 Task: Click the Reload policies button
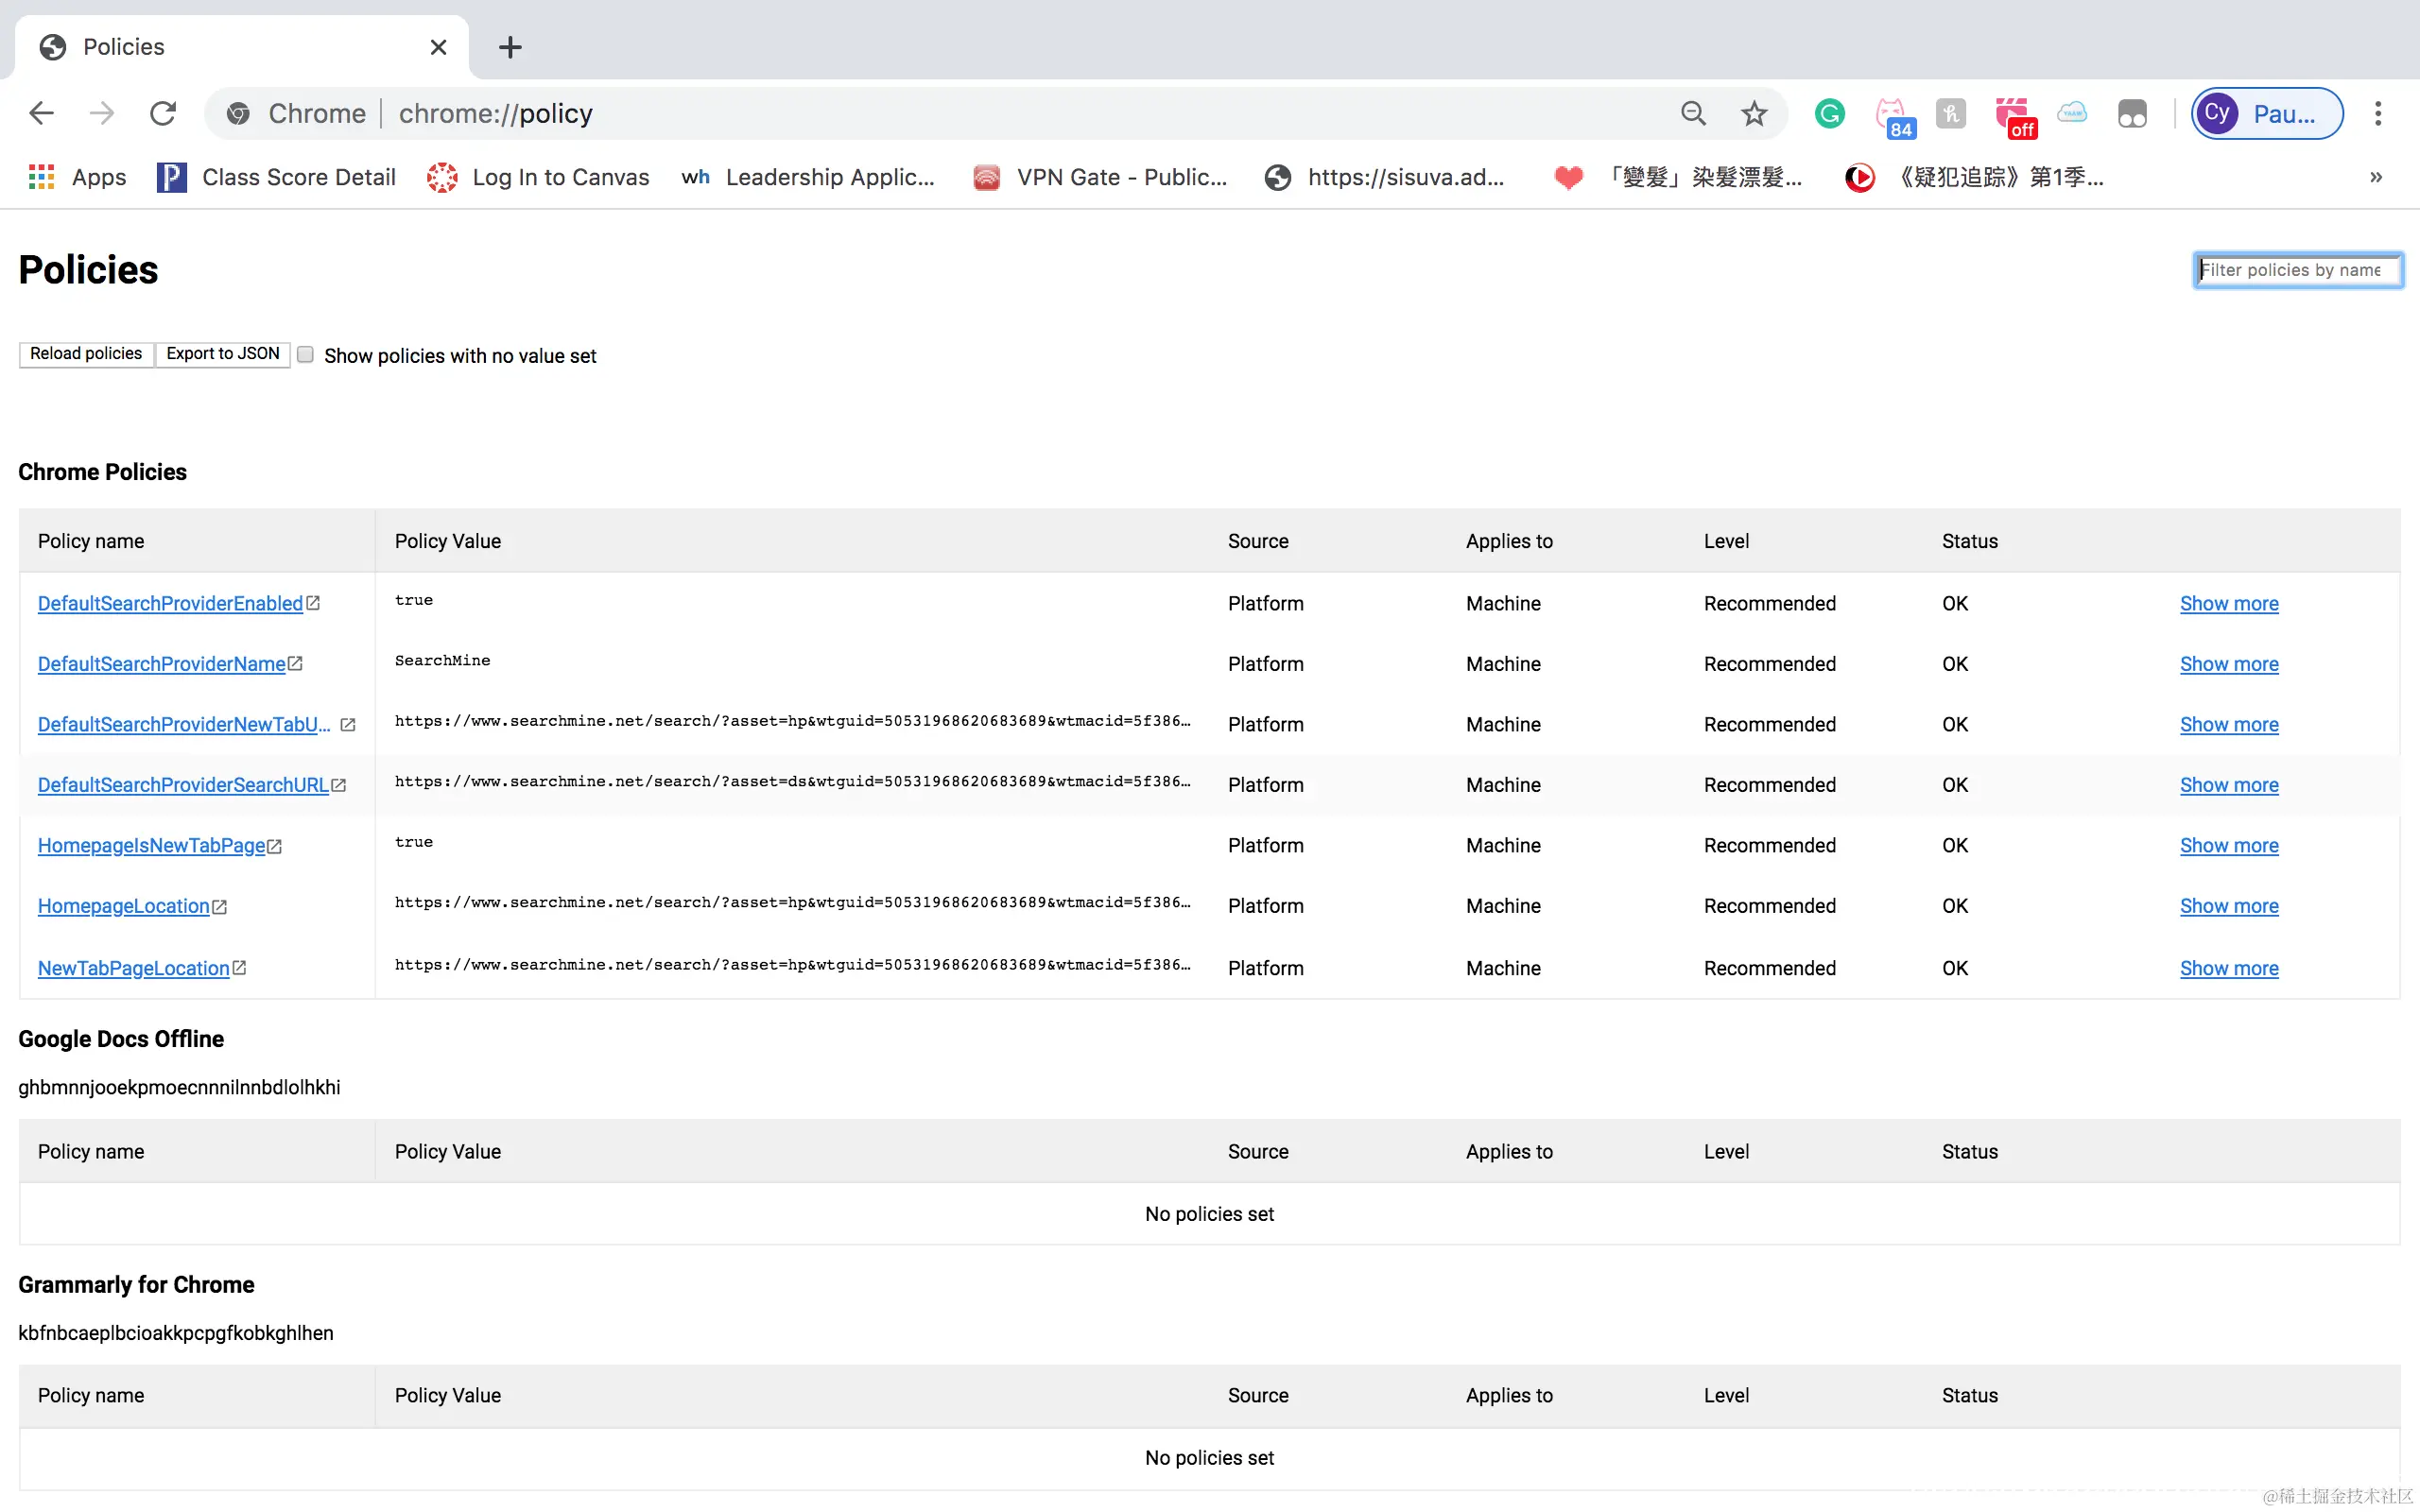coord(86,354)
